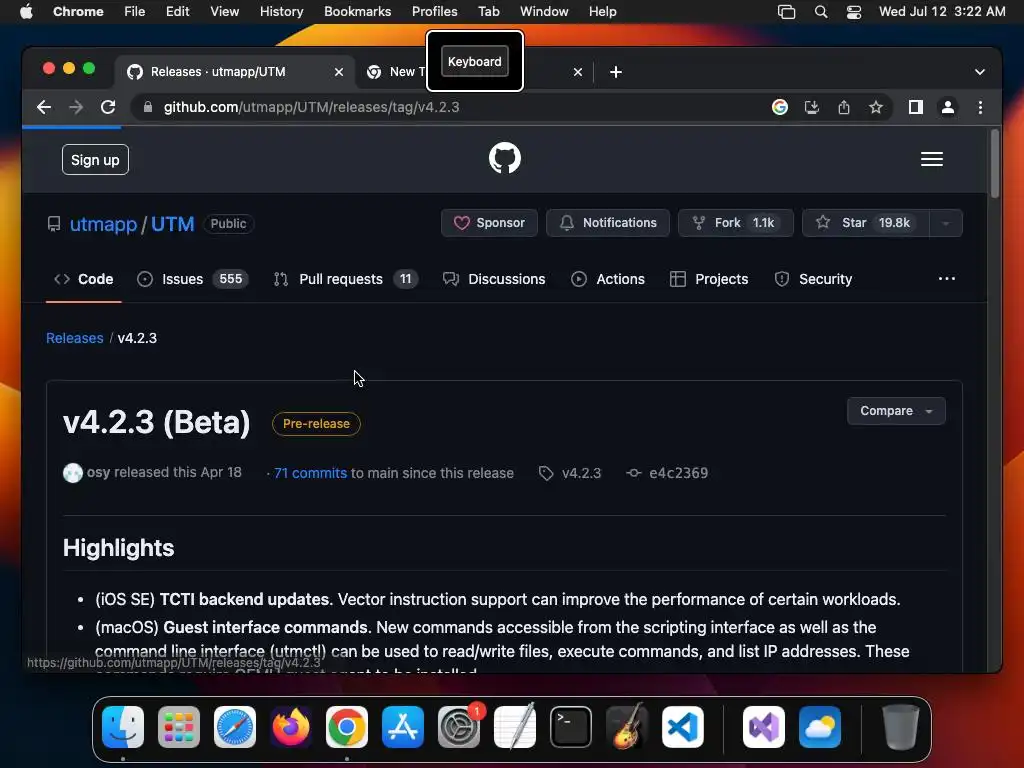
Task: Open GarageBand from the Dock
Action: pyautogui.click(x=627, y=726)
